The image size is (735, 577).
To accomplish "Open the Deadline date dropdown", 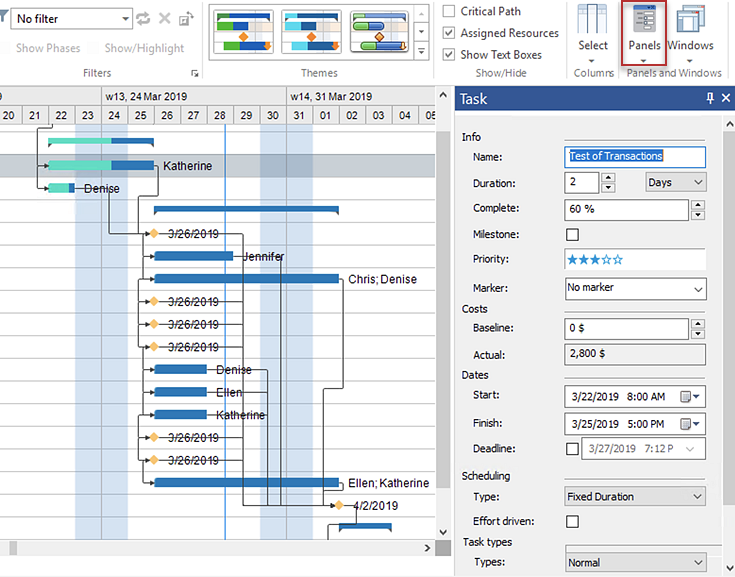I will click(x=690, y=449).
